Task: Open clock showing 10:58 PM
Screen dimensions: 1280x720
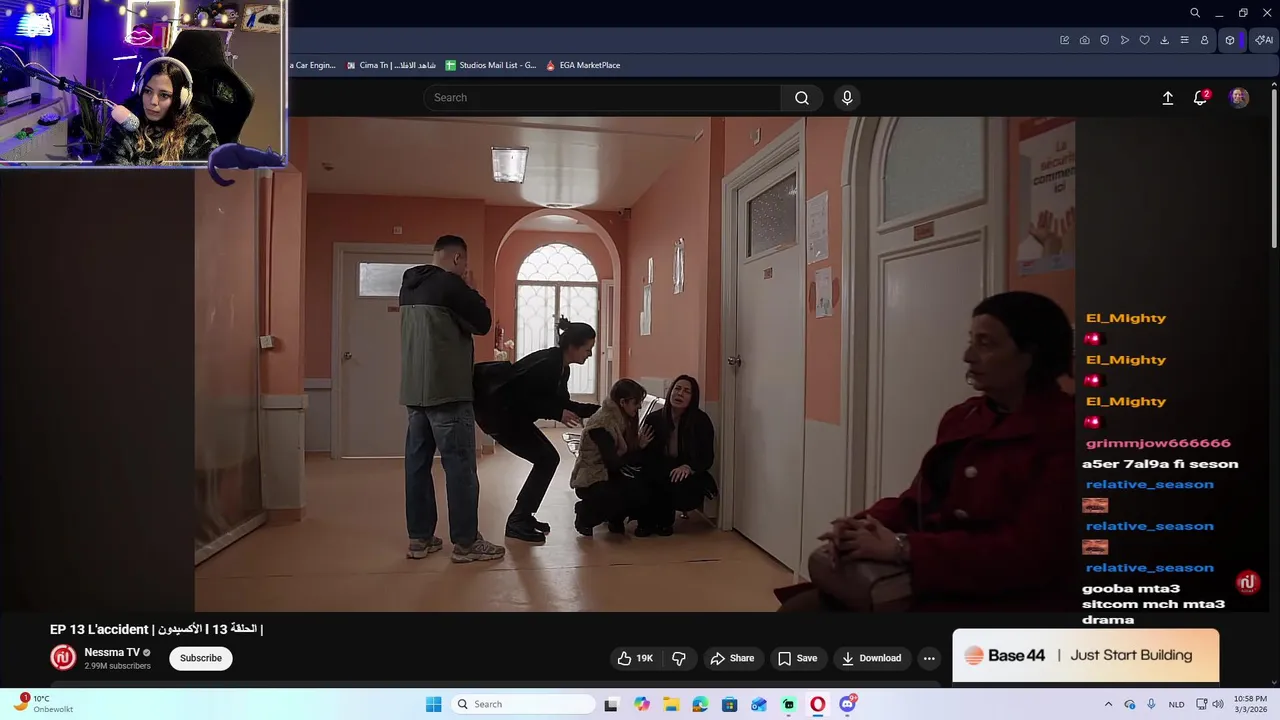Action: point(1250,704)
